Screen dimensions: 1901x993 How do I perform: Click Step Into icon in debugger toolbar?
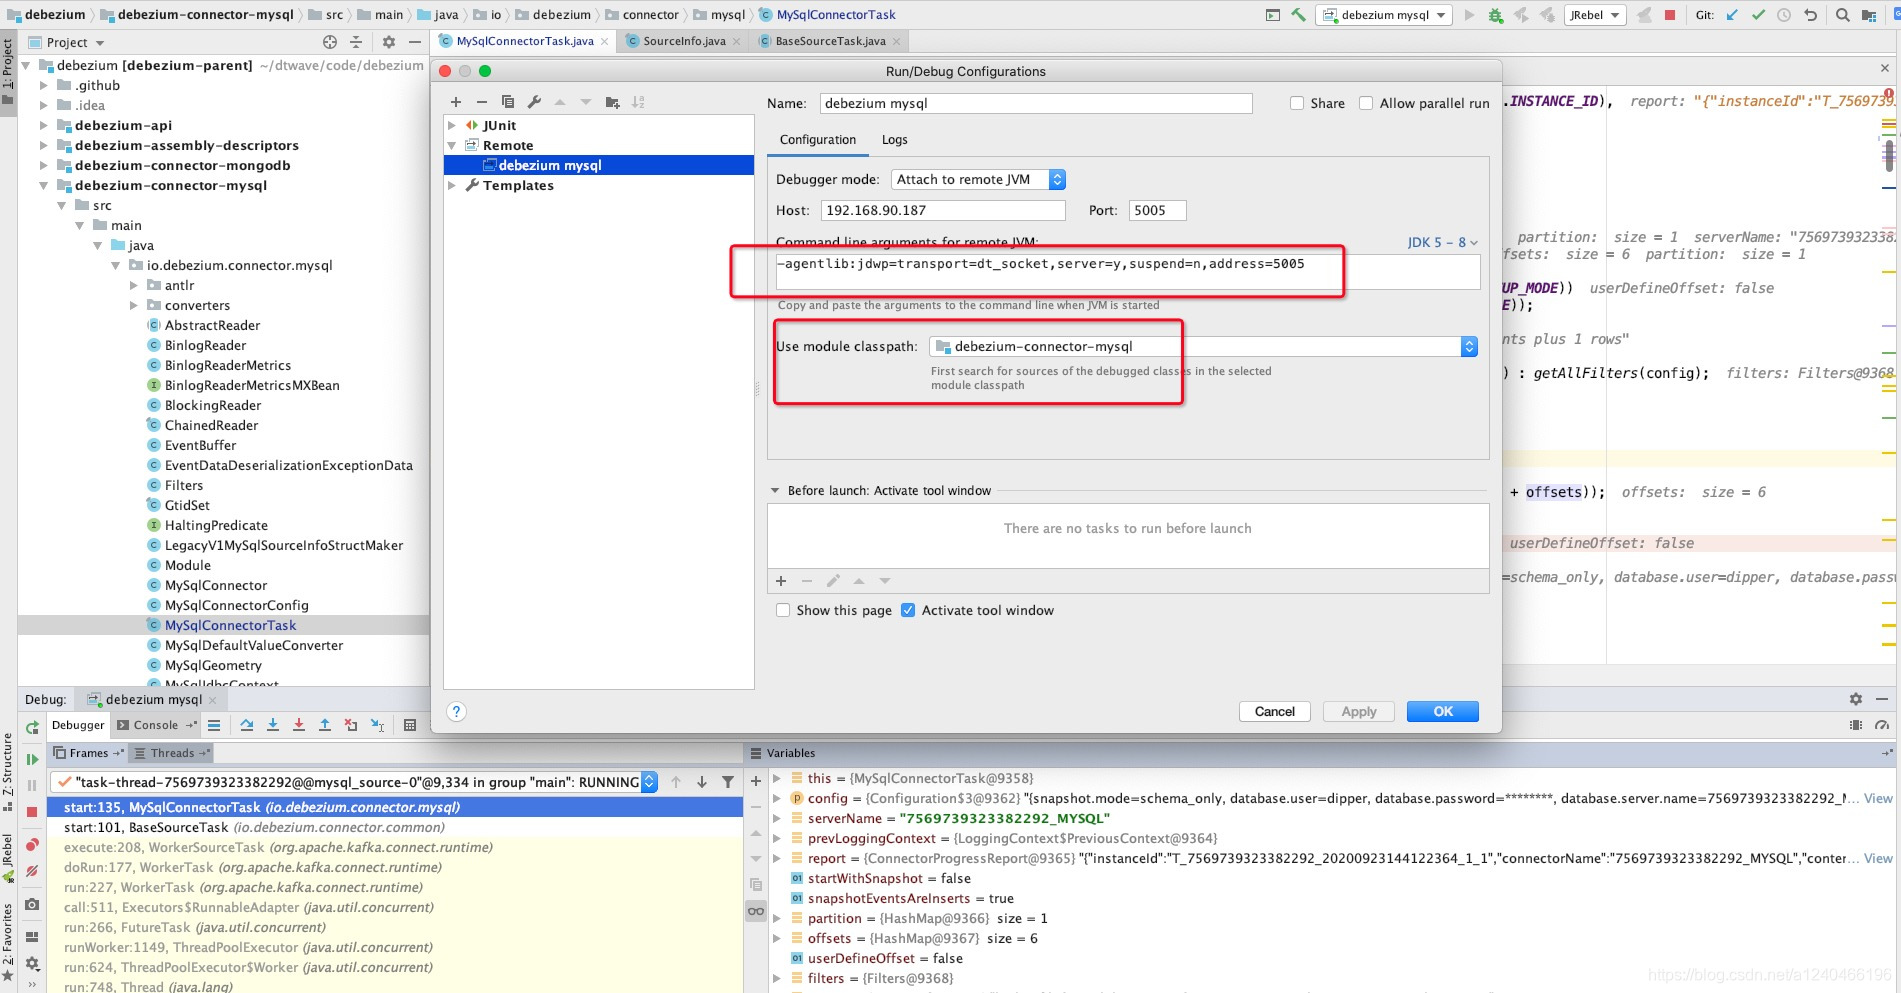pyautogui.click(x=273, y=725)
